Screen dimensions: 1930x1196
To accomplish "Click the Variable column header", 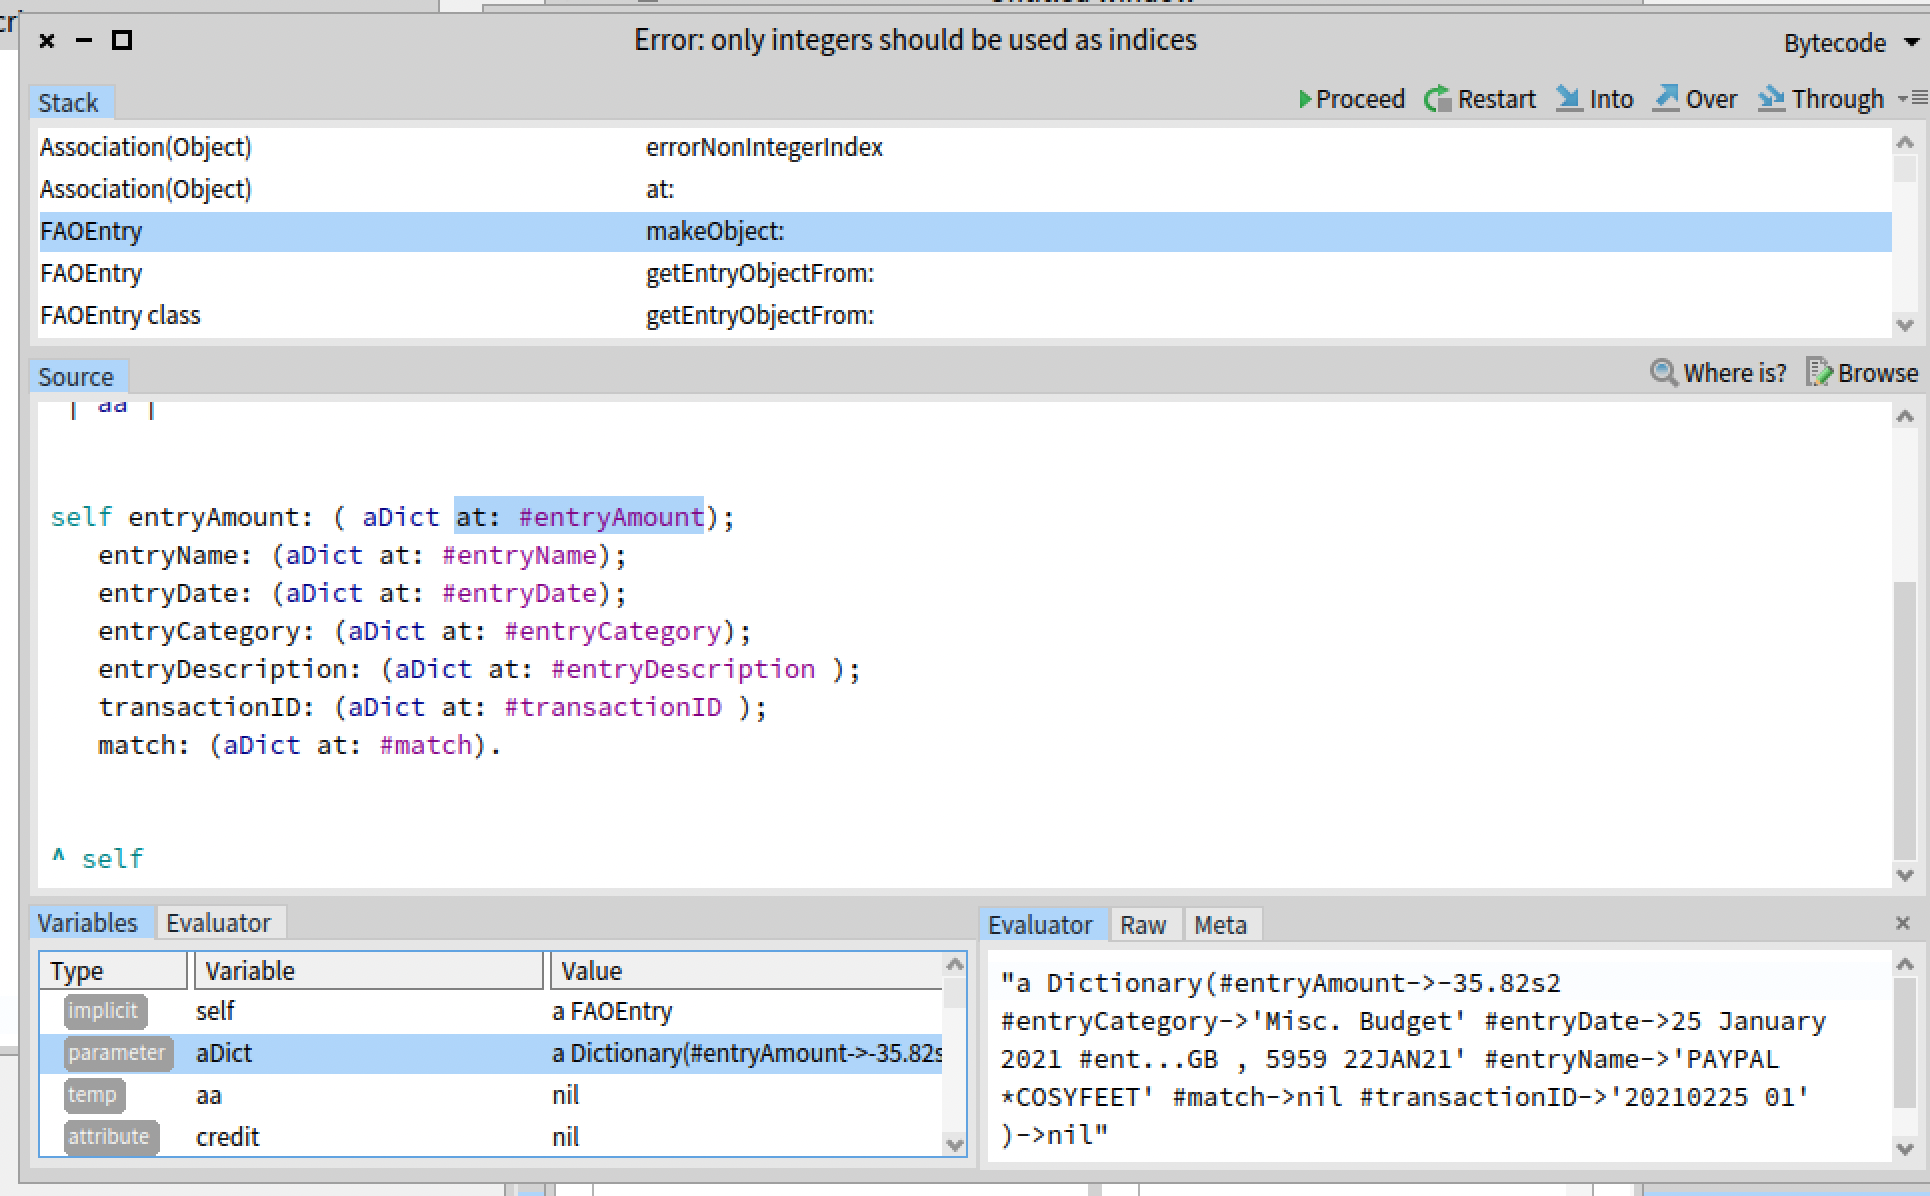I will point(250,971).
